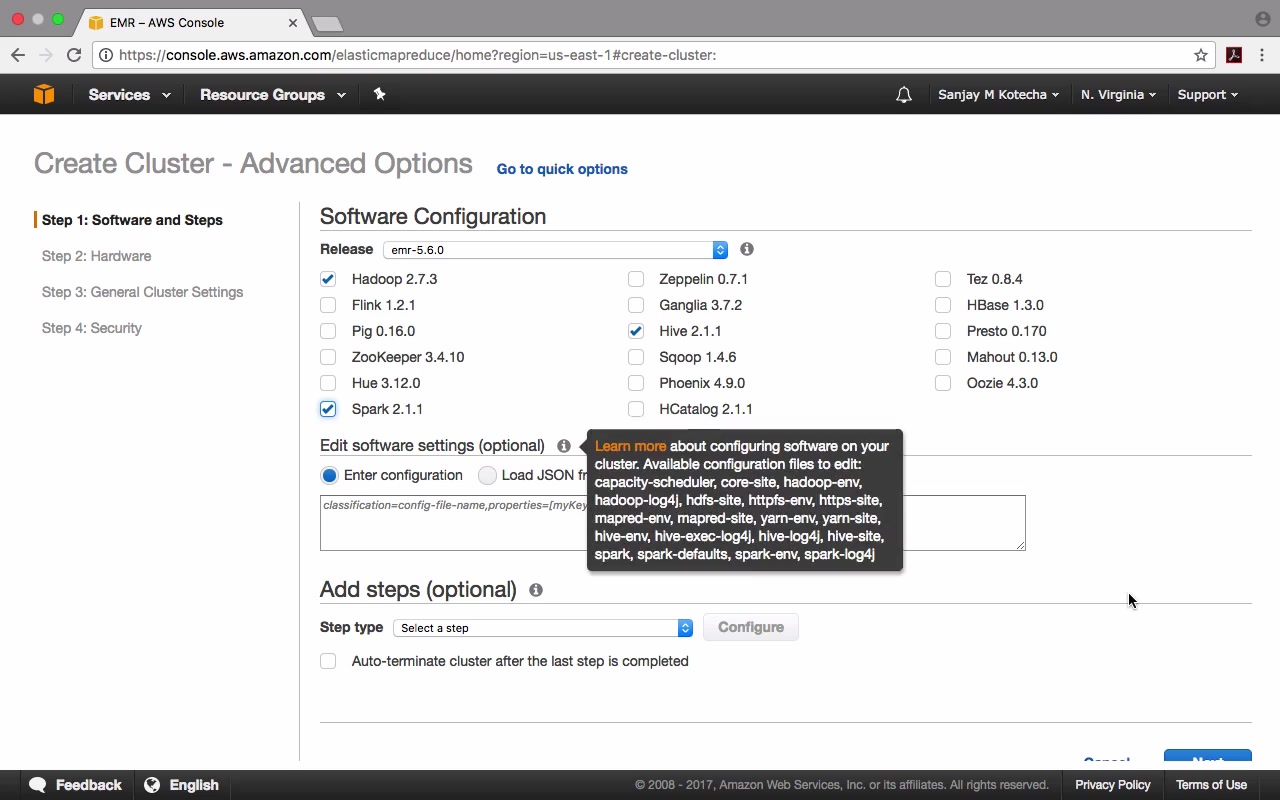Image resolution: width=1280 pixels, height=800 pixels.
Task: Select the Enter configuration radio button
Action: [x=329, y=475]
